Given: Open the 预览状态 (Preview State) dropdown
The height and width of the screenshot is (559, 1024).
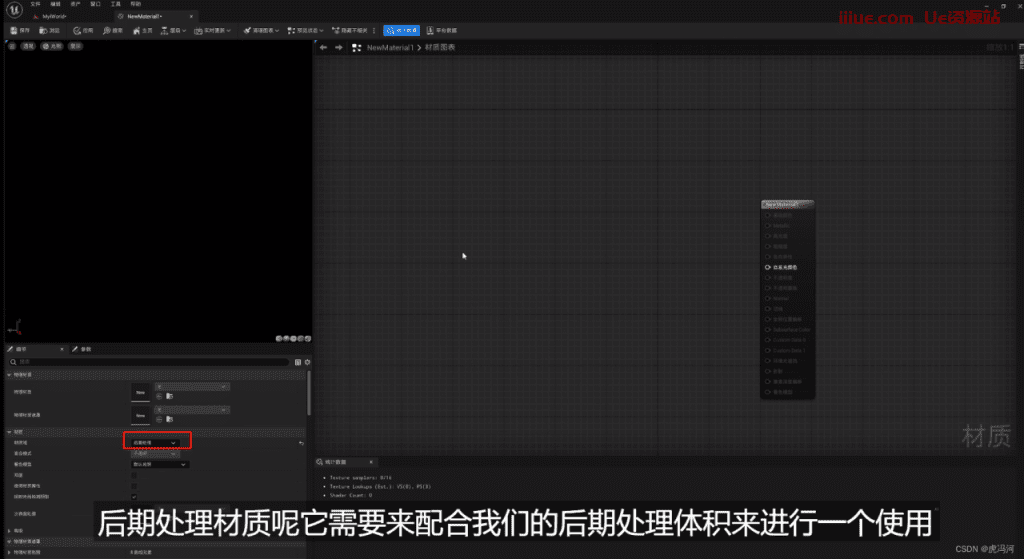Looking at the screenshot, I should click(x=306, y=31).
